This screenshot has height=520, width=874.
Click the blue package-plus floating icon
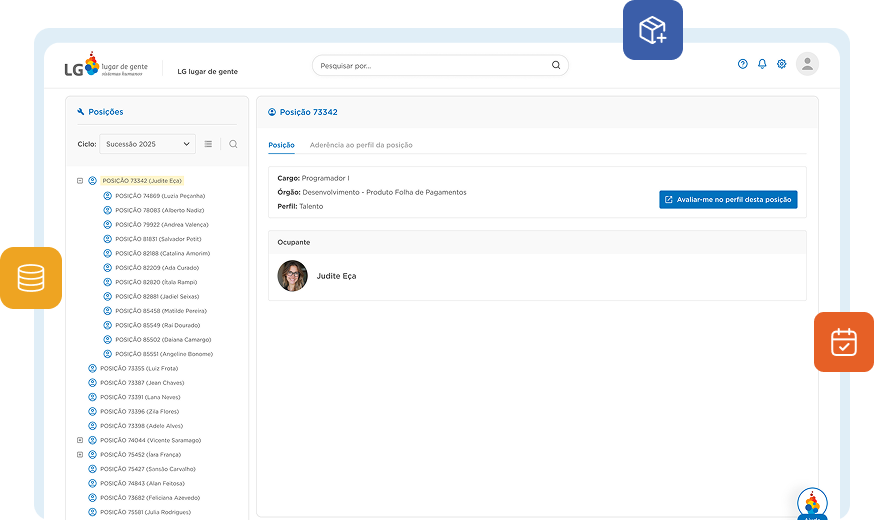tap(653, 30)
